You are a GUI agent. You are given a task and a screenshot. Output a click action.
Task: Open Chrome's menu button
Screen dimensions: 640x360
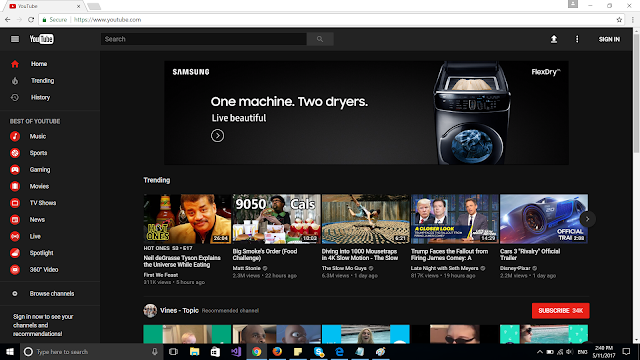[633, 20]
